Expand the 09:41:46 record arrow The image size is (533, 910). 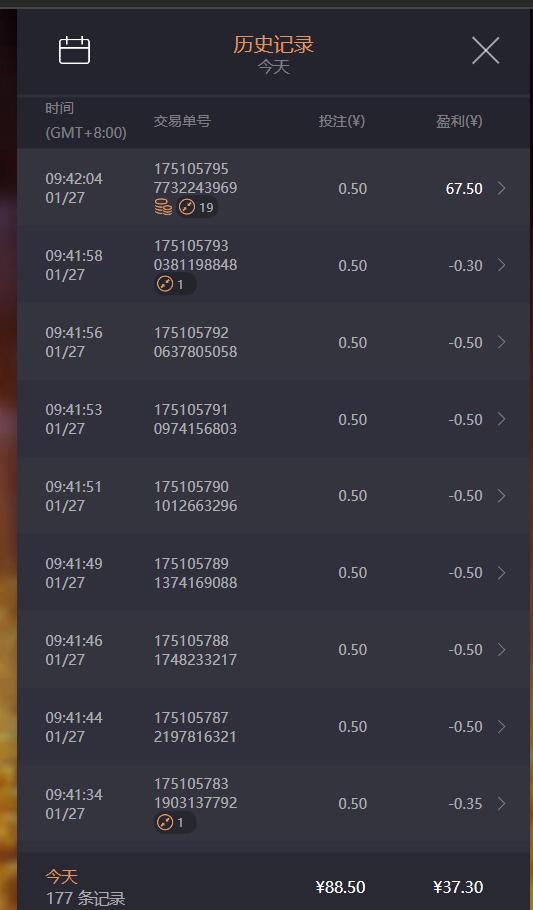click(x=502, y=649)
